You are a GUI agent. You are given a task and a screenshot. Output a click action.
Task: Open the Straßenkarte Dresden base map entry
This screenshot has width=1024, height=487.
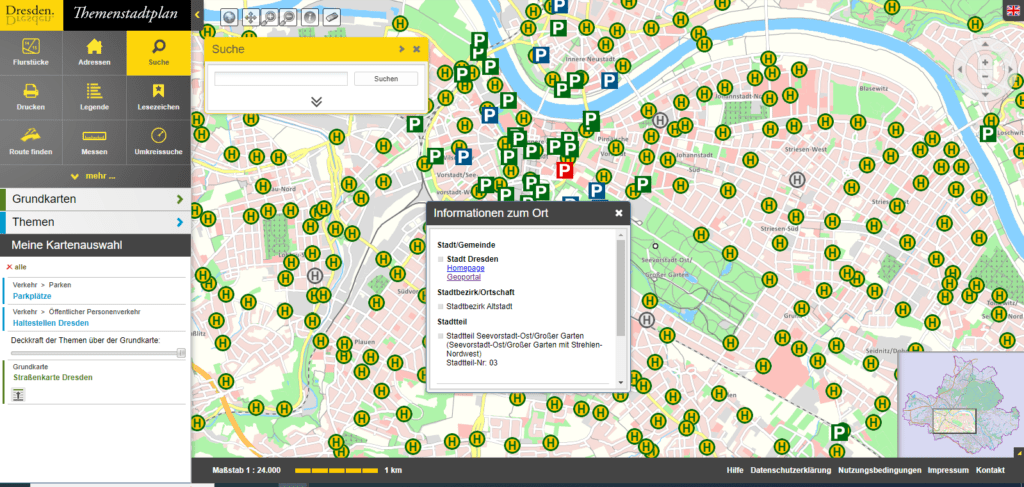pos(53,377)
